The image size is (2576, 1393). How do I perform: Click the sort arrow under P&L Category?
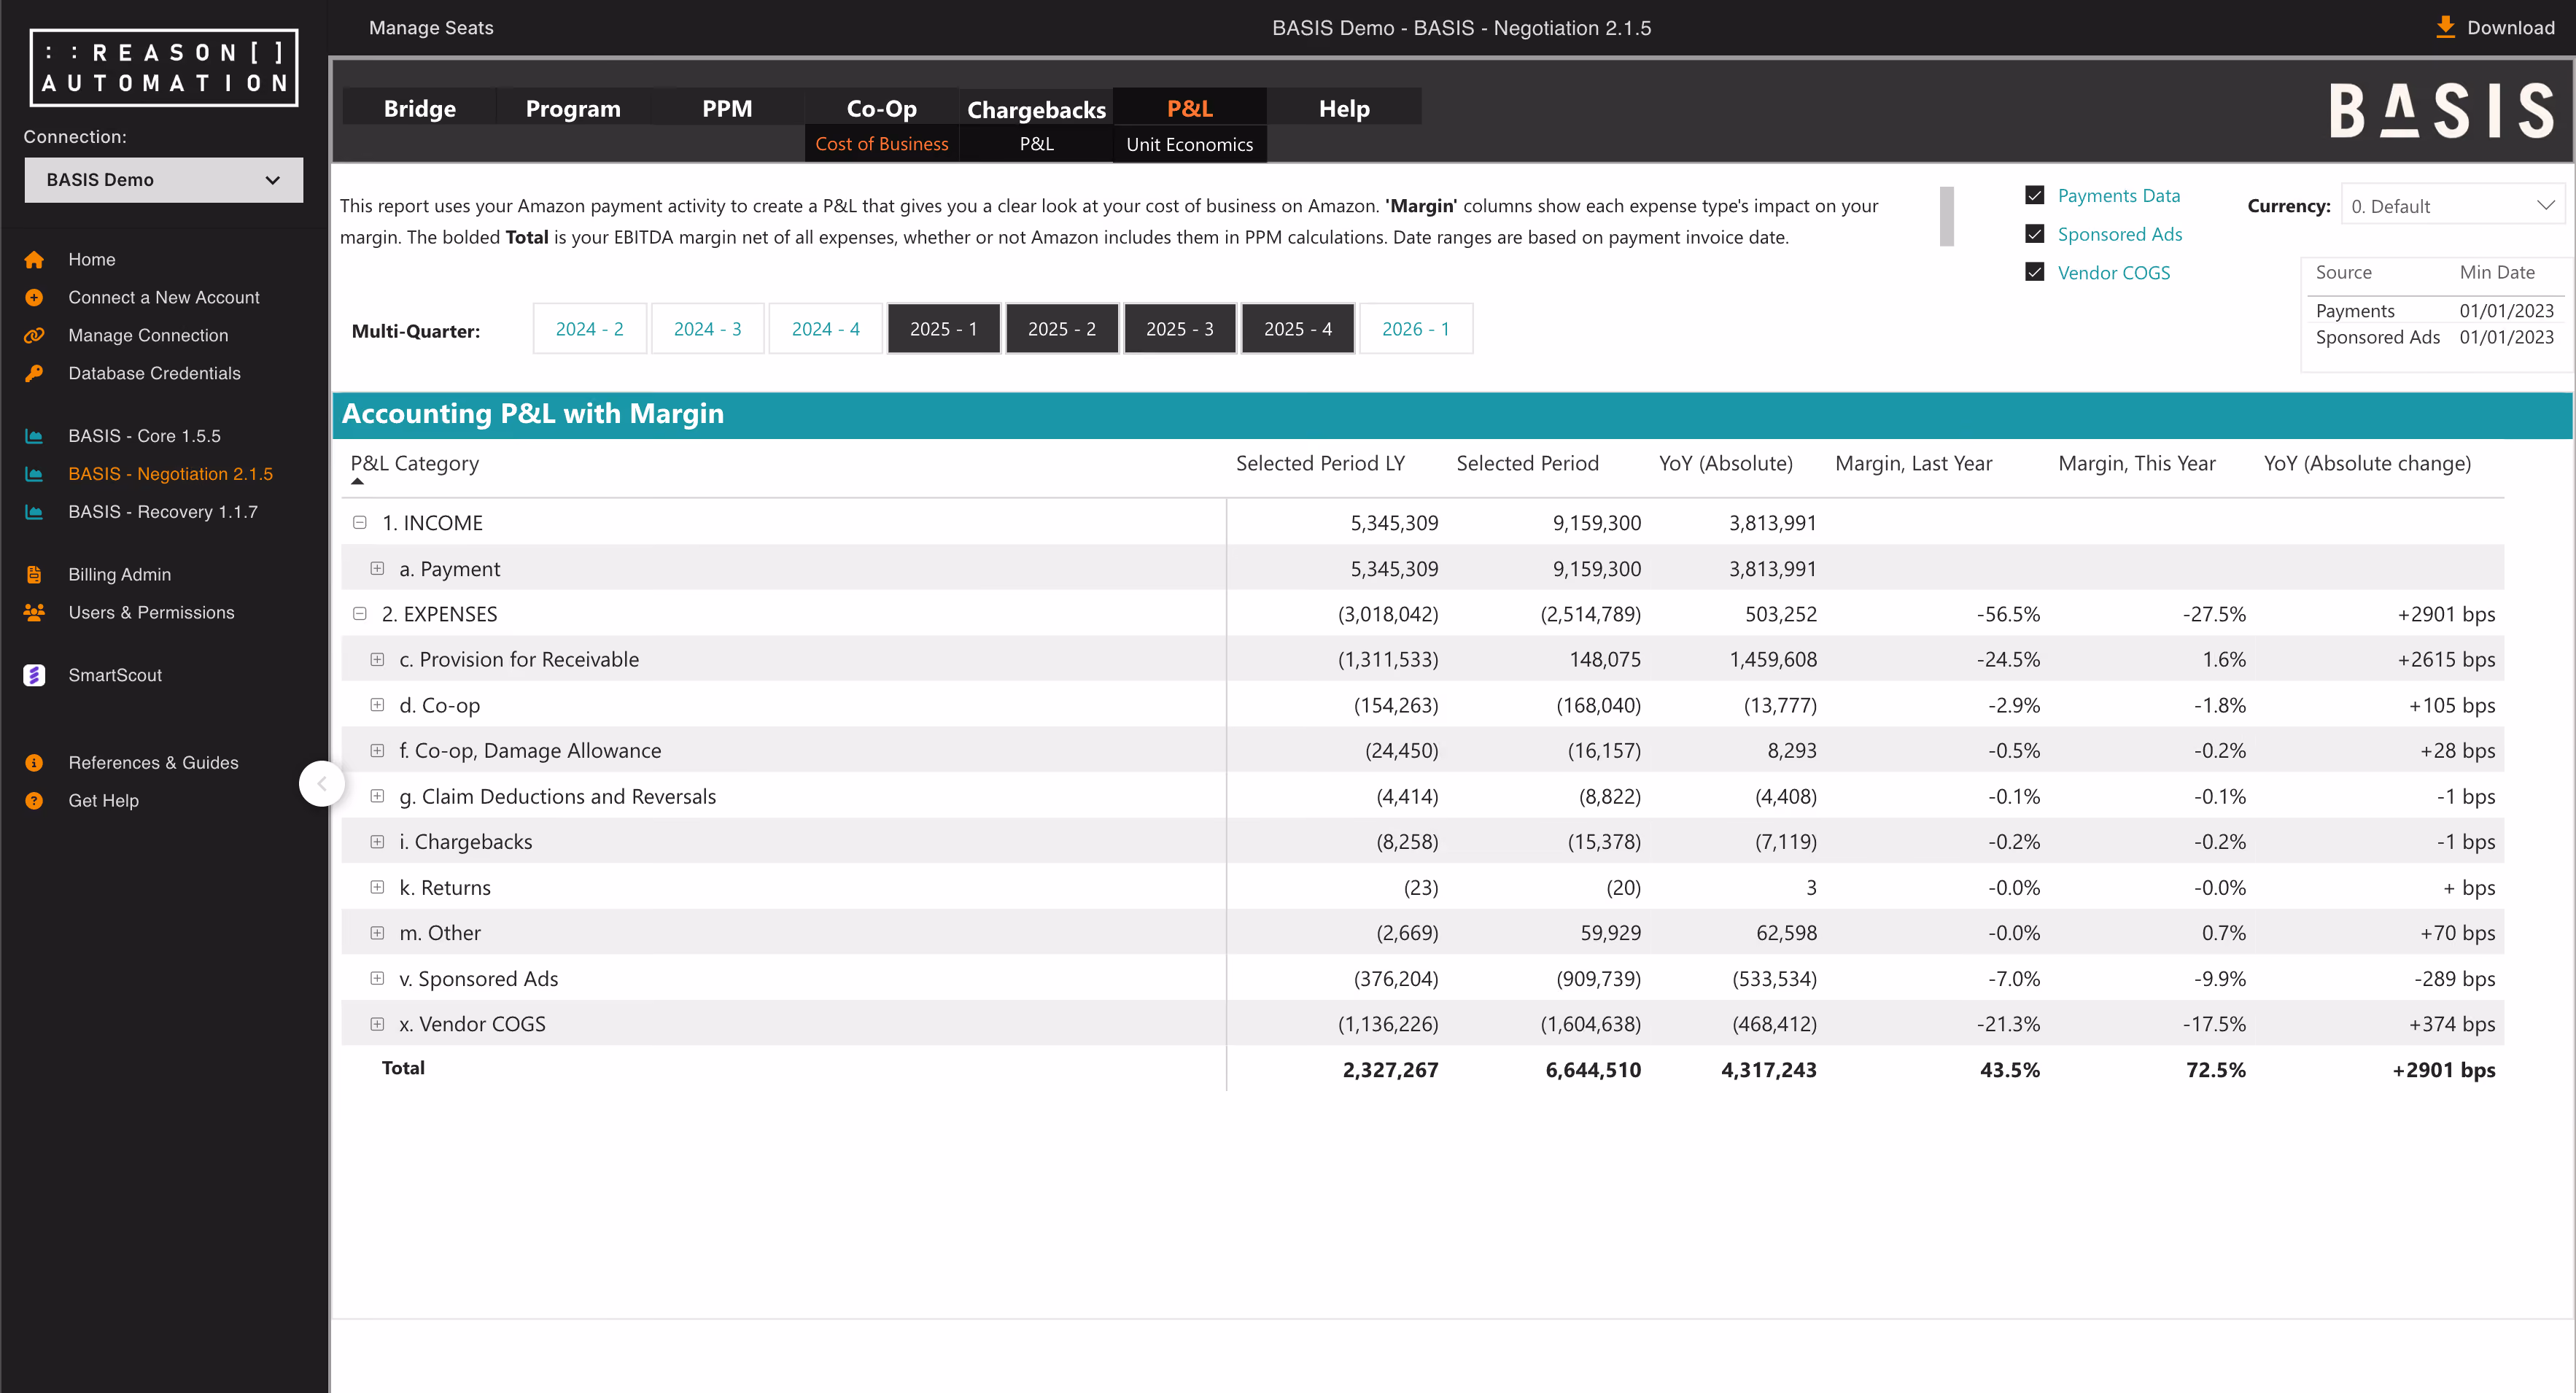pos(357,482)
